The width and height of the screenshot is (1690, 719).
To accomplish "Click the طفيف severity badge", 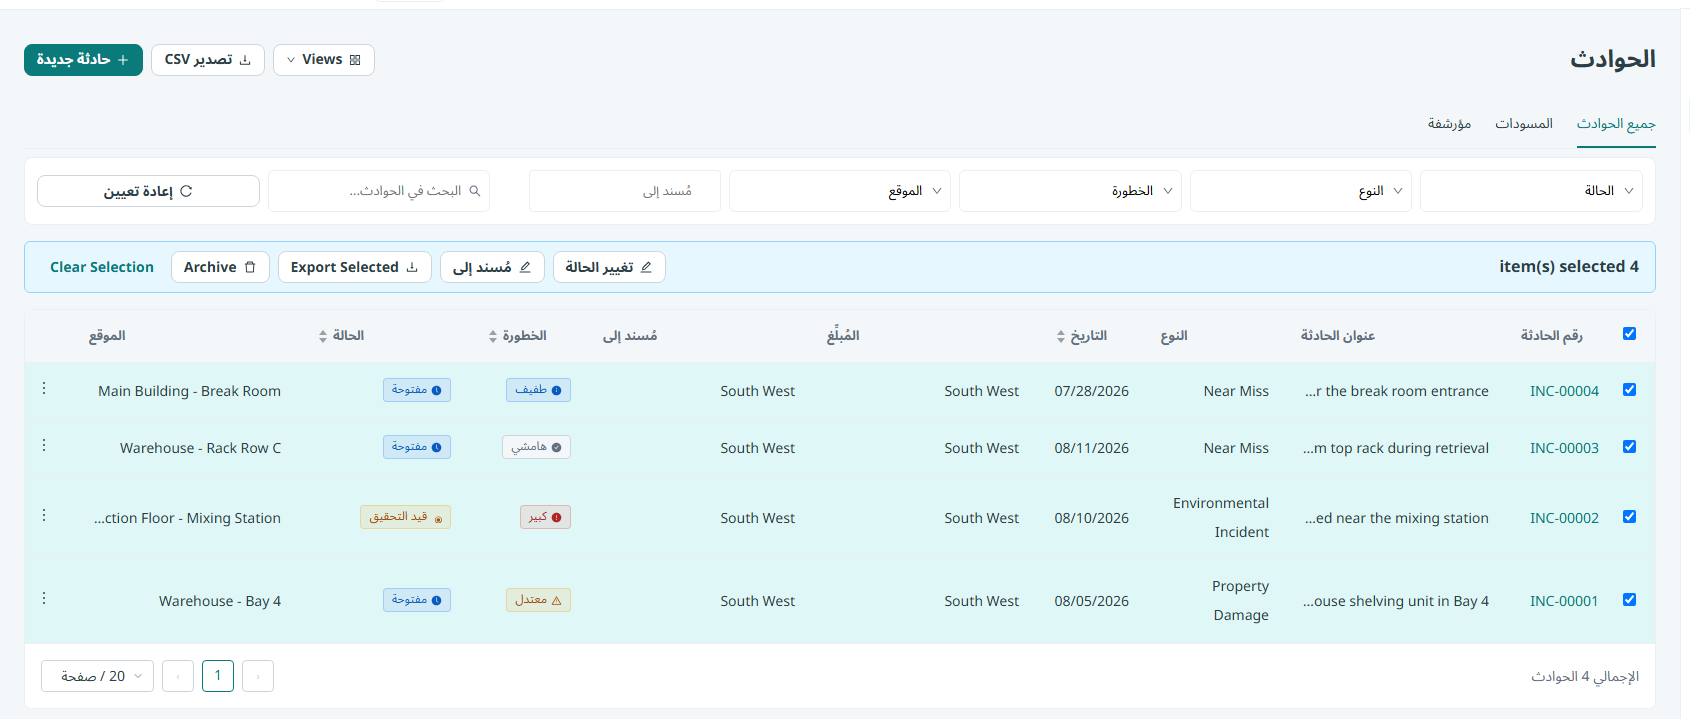I will [x=538, y=390].
